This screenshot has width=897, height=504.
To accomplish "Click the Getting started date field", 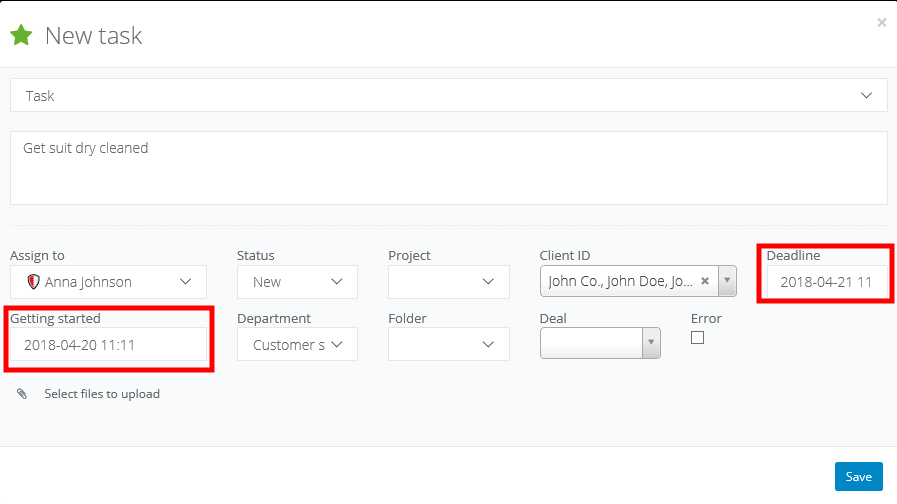I will [x=108, y=345].
